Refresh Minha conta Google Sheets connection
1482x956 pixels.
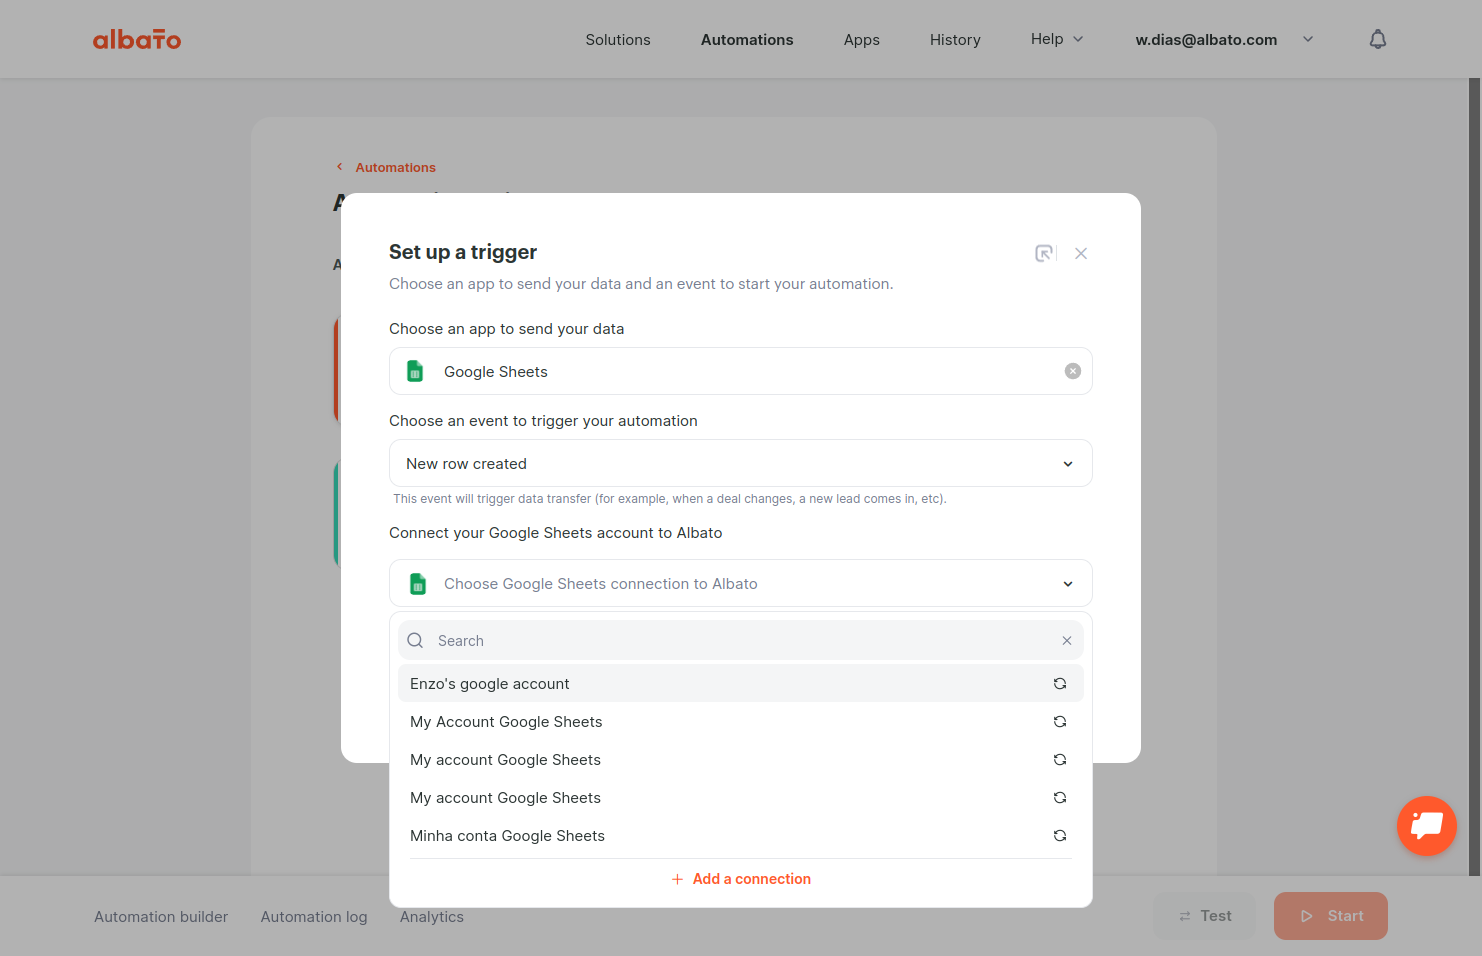click(x=1060, y=836)
